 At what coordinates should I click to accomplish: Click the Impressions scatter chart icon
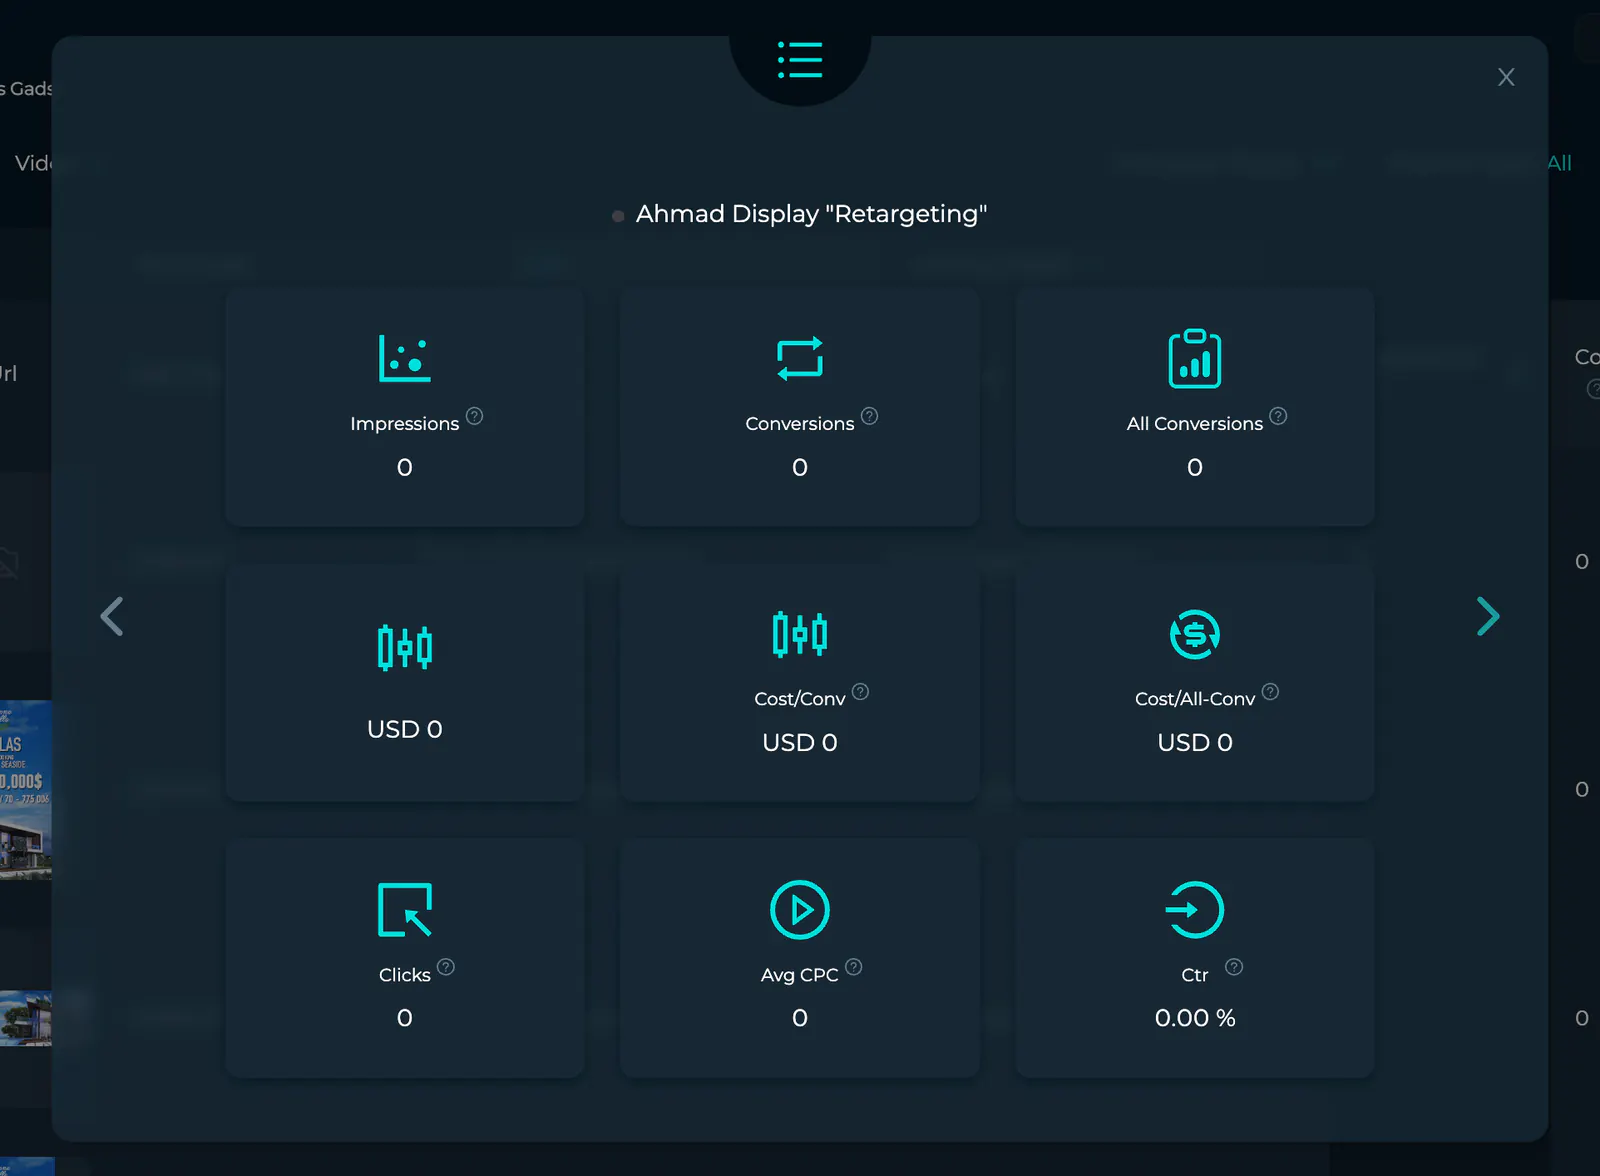[405, 358]
